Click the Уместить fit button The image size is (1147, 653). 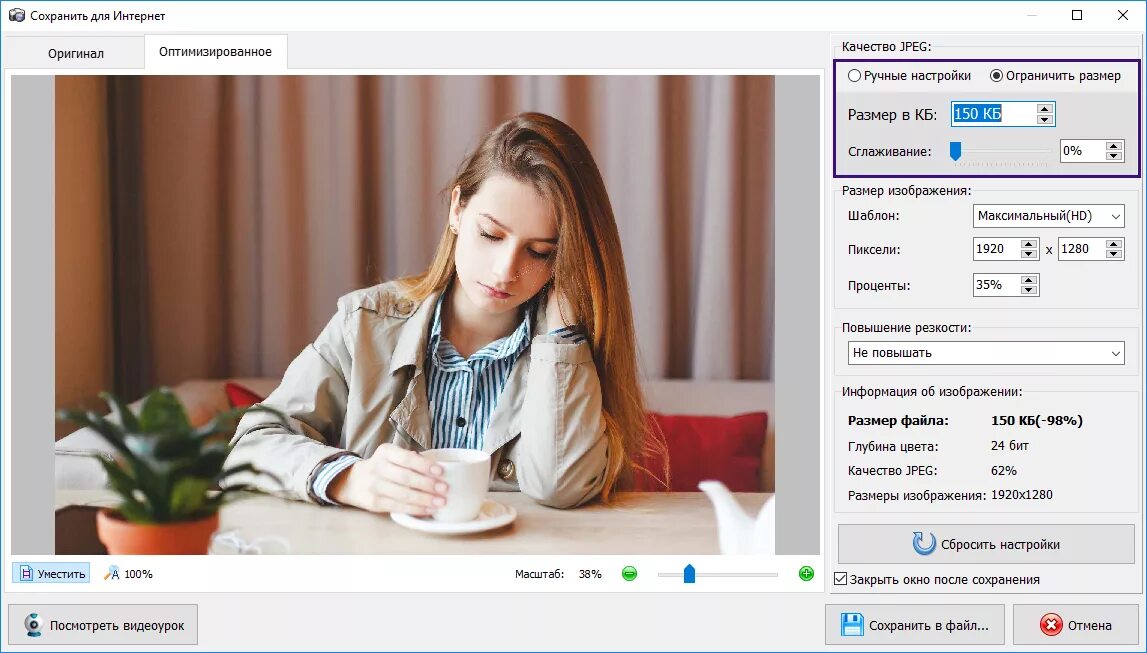point(51,574)
